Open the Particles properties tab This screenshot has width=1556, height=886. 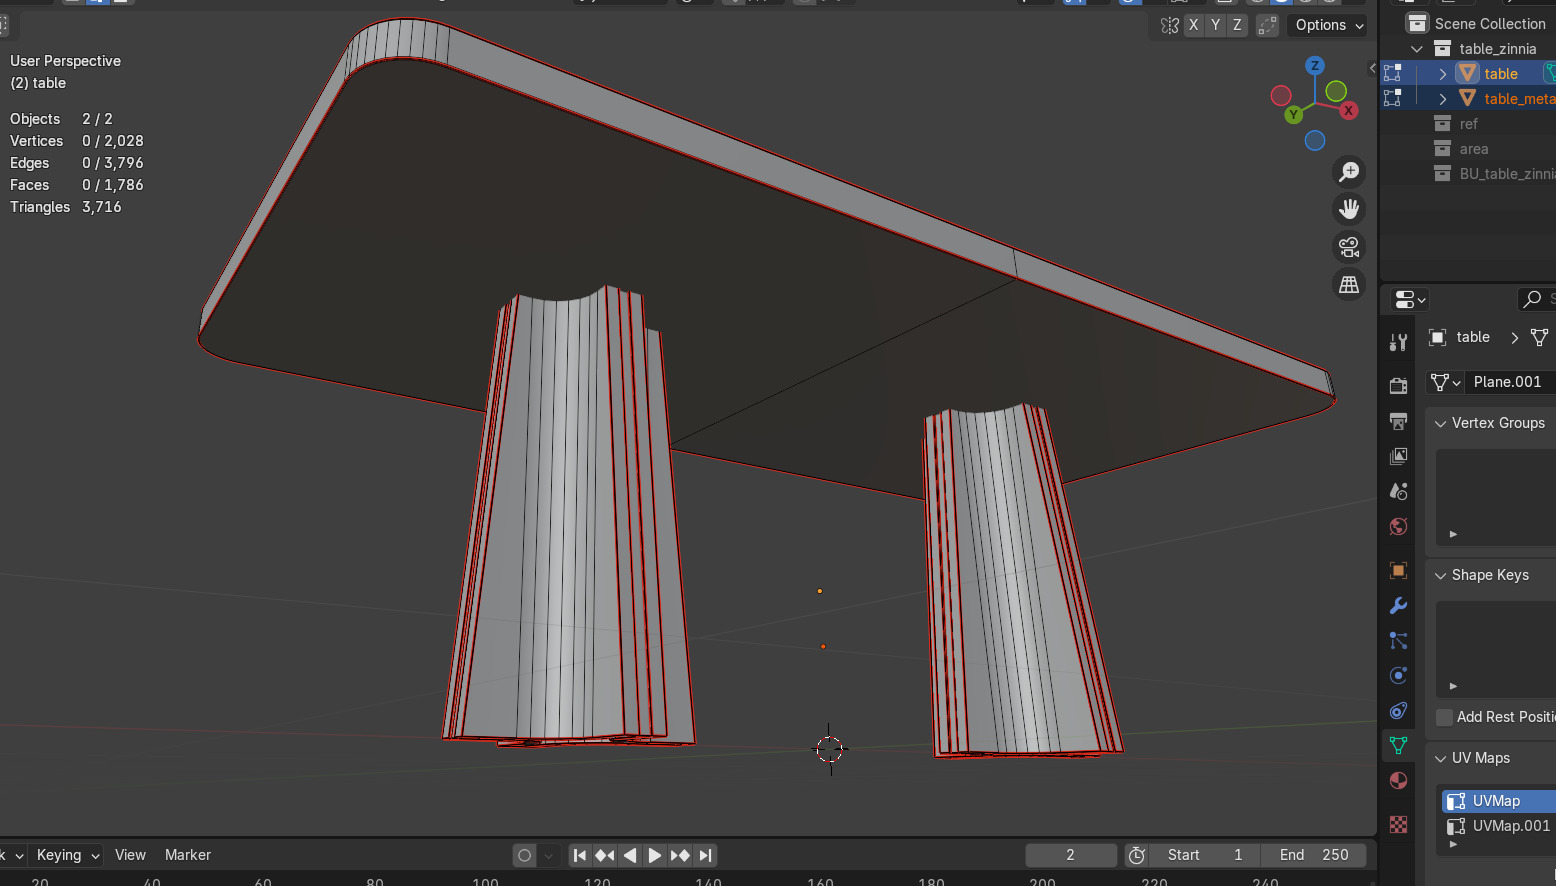[x=1398, y=641]
